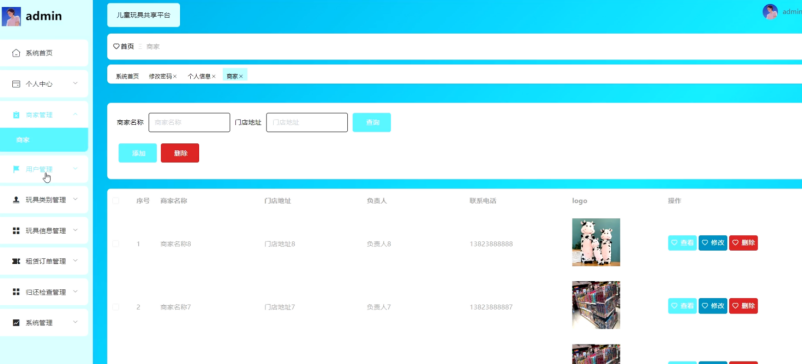Image resolution: width=802 pixels, height=364 pixels.
Task: Click the flag icon beside 用户管理
Action: [16, 169]
